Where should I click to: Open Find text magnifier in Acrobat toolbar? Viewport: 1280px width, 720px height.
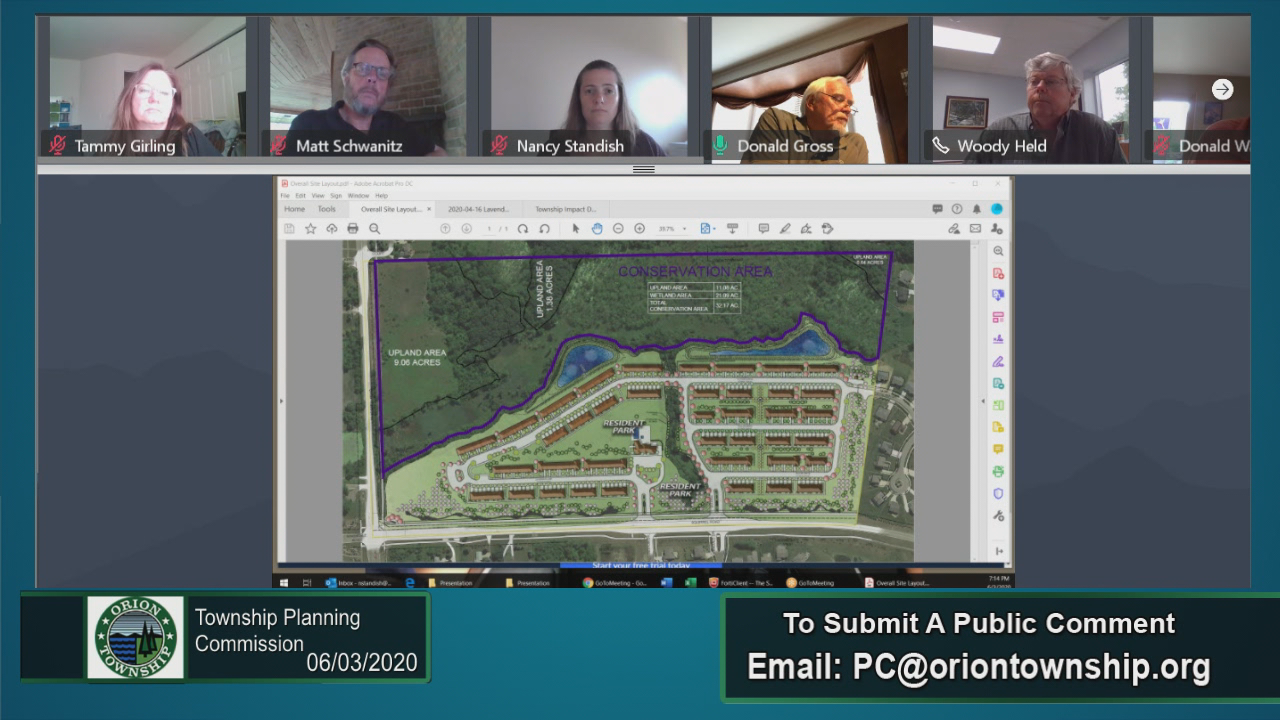(x=375, y=229)
